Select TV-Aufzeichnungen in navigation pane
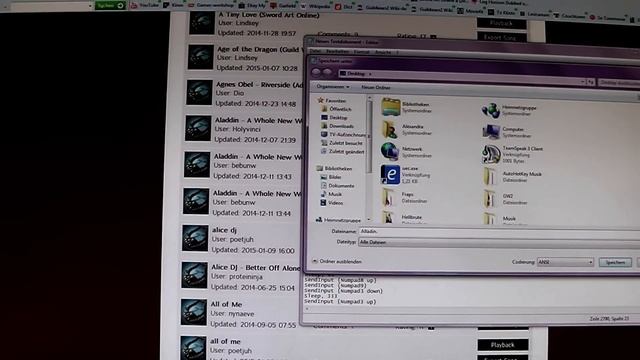Viewport: 640px width, 360px height. click(x=343, y=134)
